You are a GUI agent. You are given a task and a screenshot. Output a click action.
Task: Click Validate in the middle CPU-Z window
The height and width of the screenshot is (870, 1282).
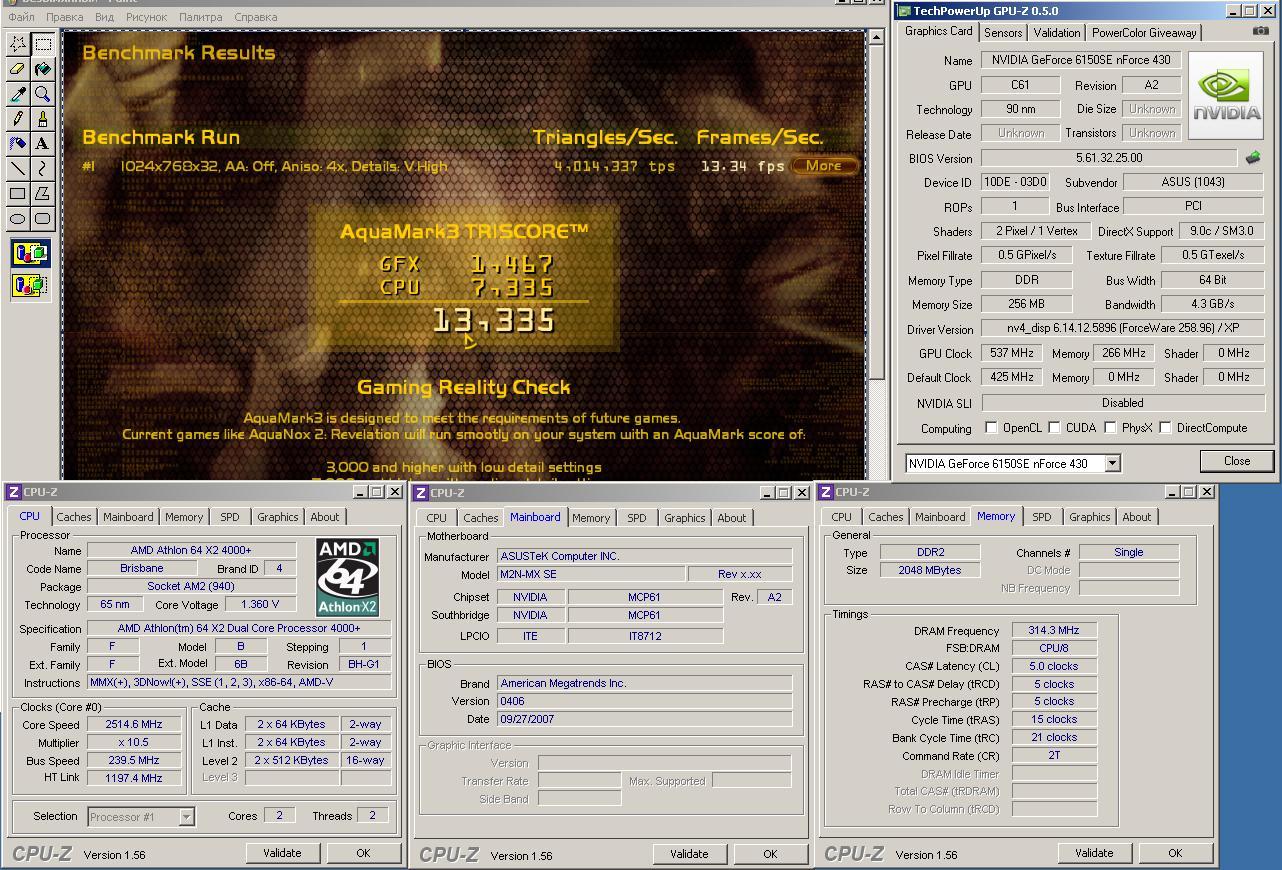click(x=689, y=854)
